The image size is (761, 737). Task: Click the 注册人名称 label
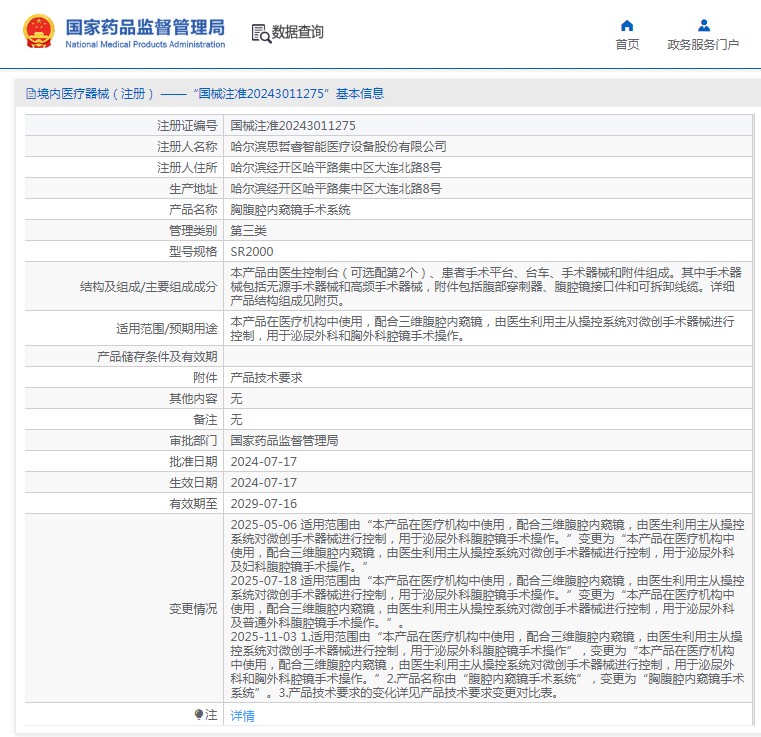(187, 147)
